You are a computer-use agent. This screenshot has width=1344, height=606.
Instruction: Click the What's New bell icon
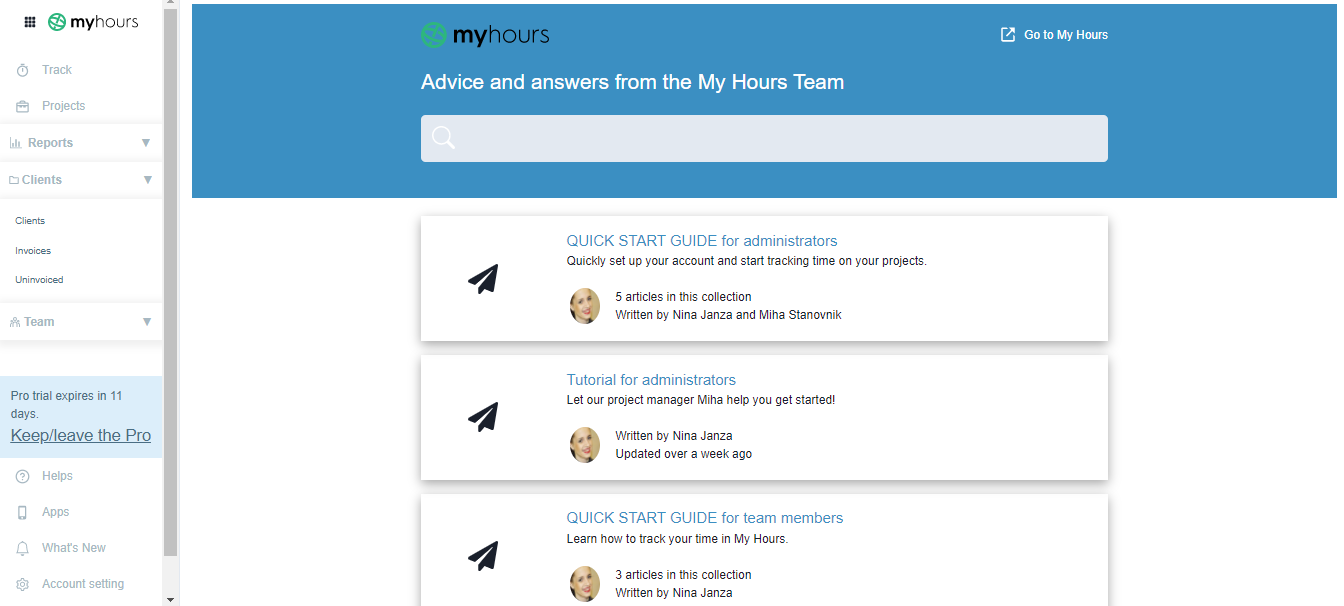pyautogui.click(x=22, y=548)
